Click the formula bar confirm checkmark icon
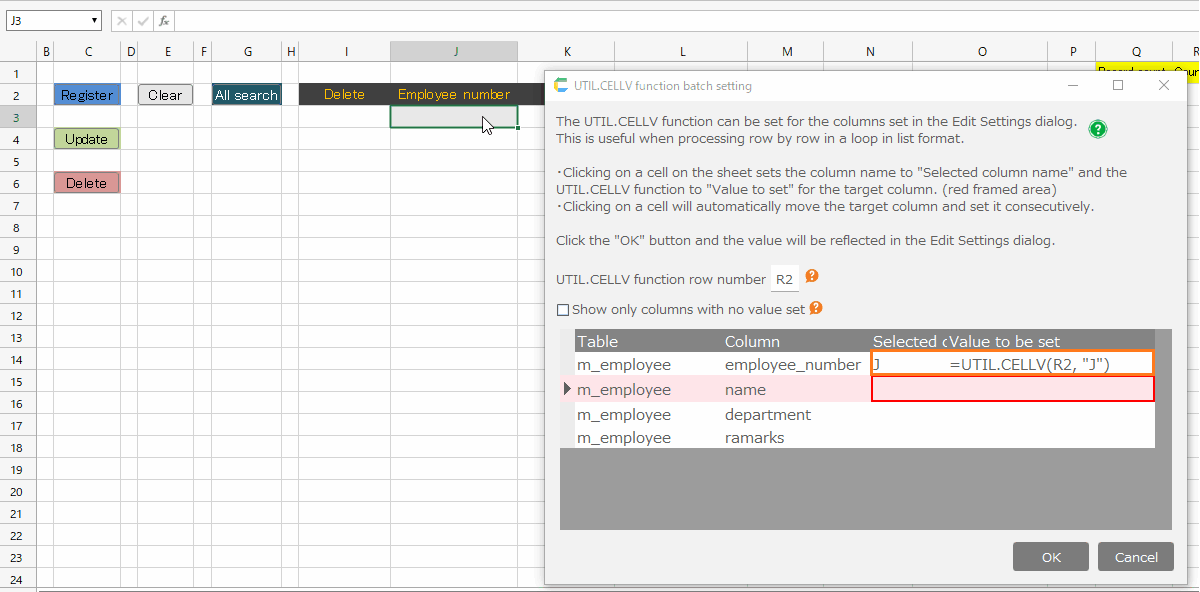This screenshot has height=592, width=1200. 143,20
